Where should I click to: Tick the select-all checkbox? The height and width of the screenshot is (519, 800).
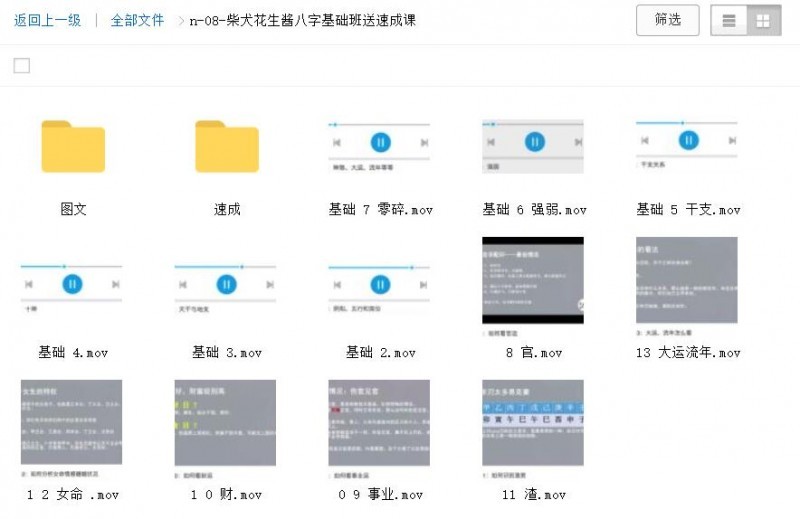click(x=21, y=65)
